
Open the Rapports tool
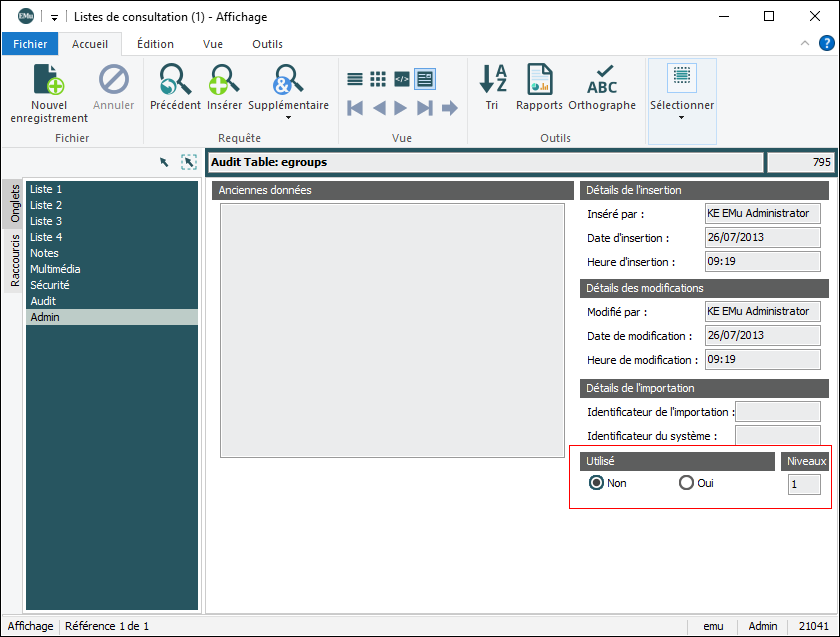click(x=540, y=80)
